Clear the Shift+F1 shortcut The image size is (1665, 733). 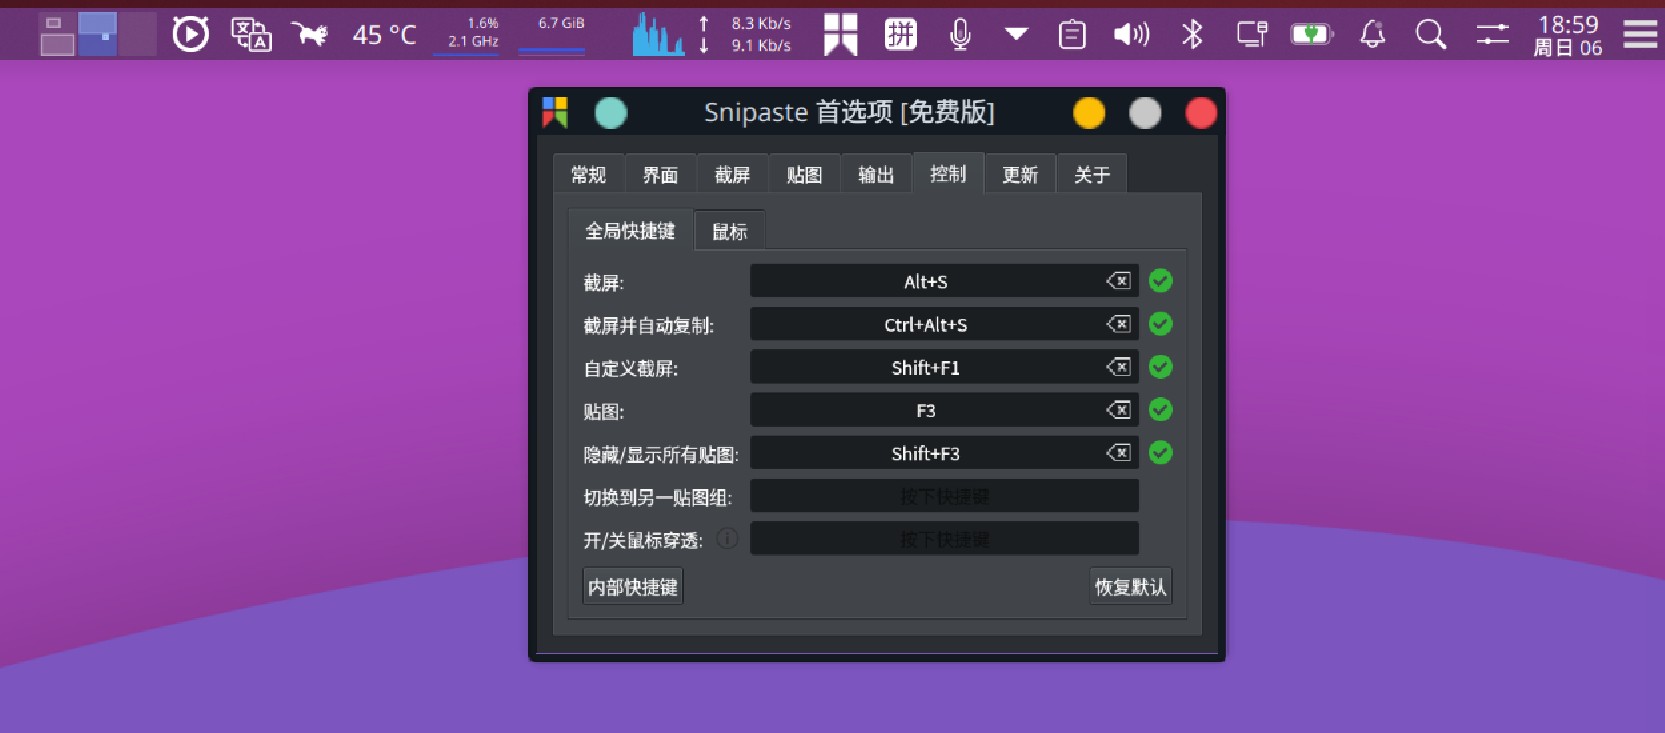[1118, 367]
